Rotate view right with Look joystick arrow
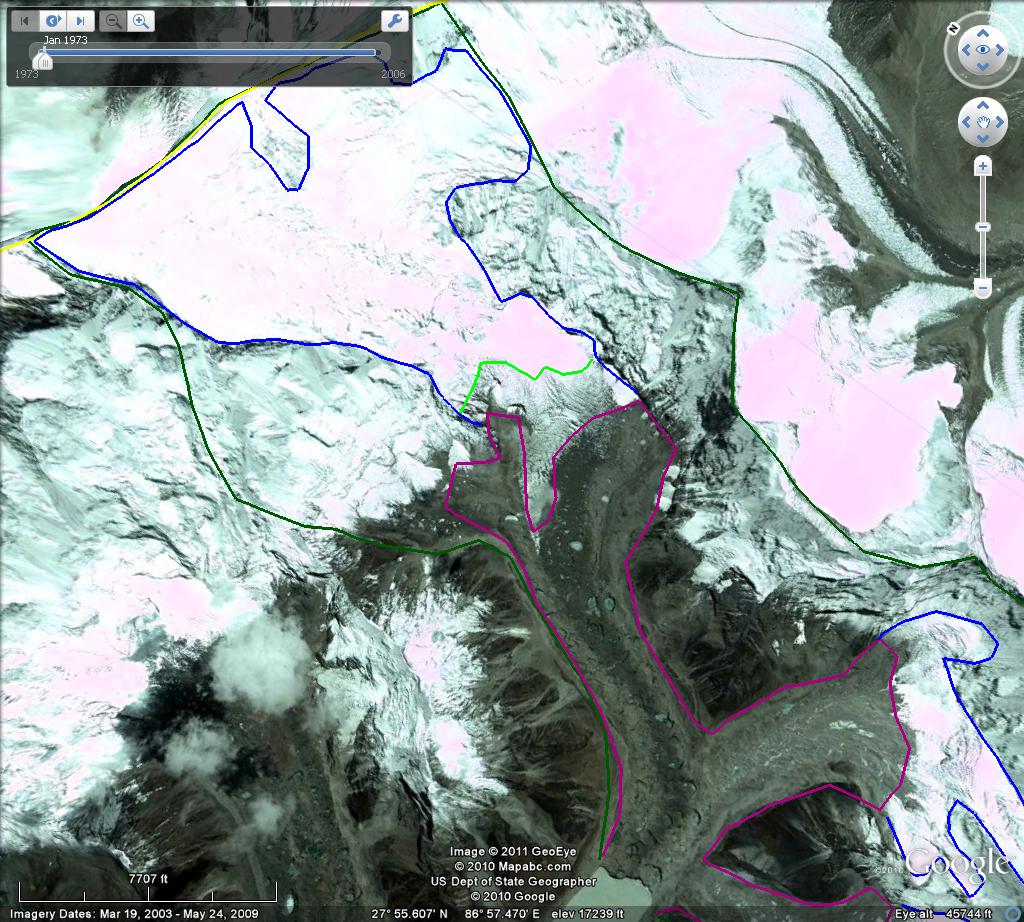Screen dimensions: 1024x922 tap(1002, 49)
